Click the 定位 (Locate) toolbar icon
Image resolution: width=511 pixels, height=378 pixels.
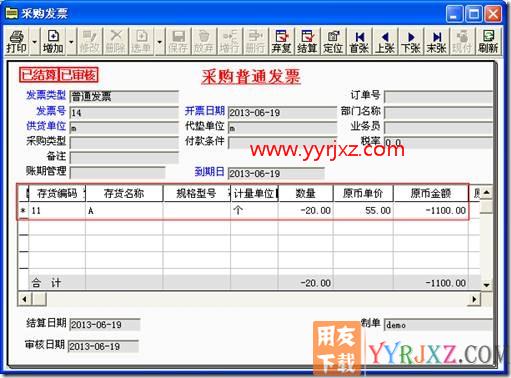[x=333, y=42]
